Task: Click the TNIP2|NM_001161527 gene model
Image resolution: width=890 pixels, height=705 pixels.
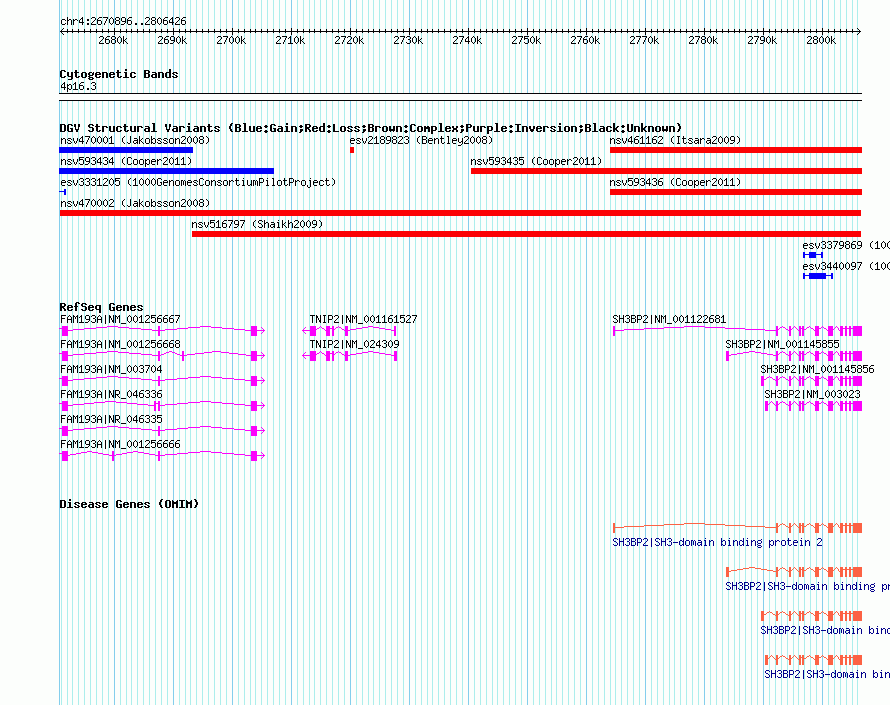Action: [x=349, y=330]
